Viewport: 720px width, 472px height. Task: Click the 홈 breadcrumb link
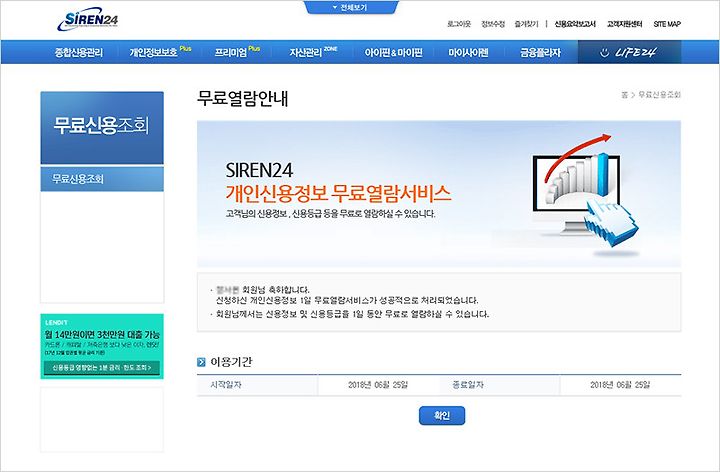[624, 95]
